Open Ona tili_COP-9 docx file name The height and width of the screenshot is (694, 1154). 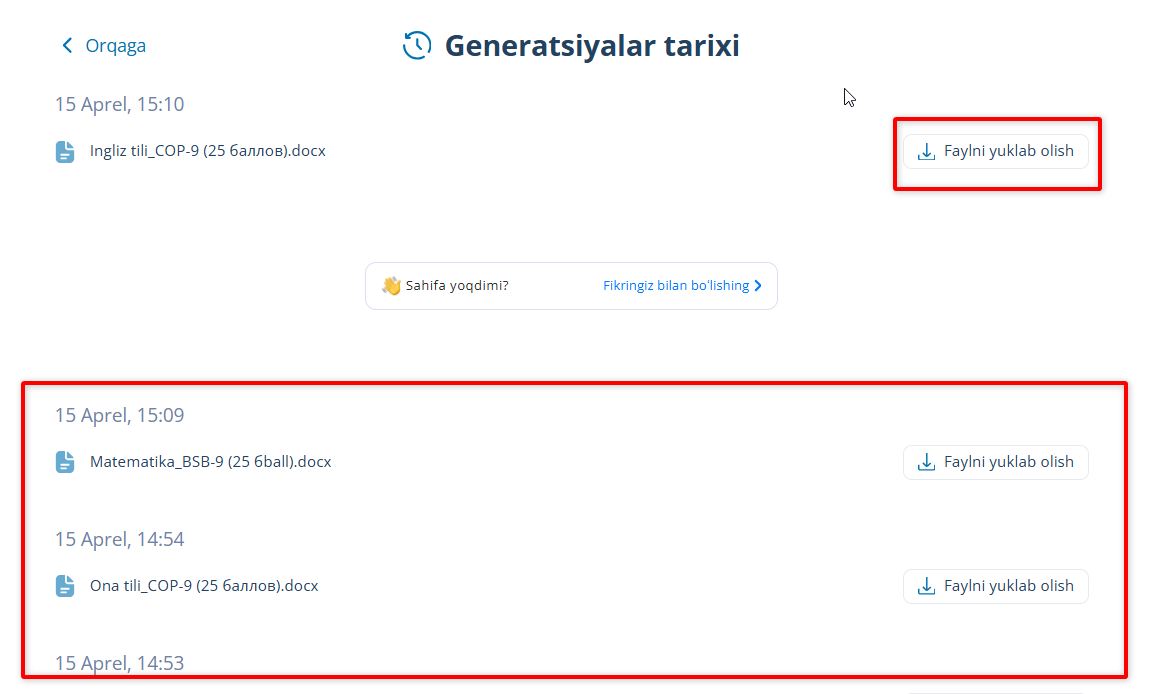point(204,586)
